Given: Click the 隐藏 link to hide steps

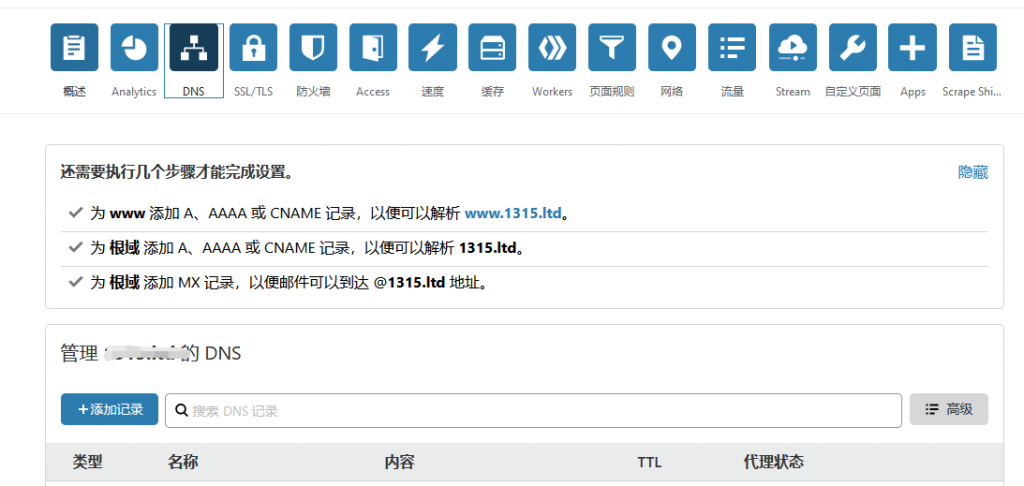Looking at the screenshot, I should (x=973, y=172).
